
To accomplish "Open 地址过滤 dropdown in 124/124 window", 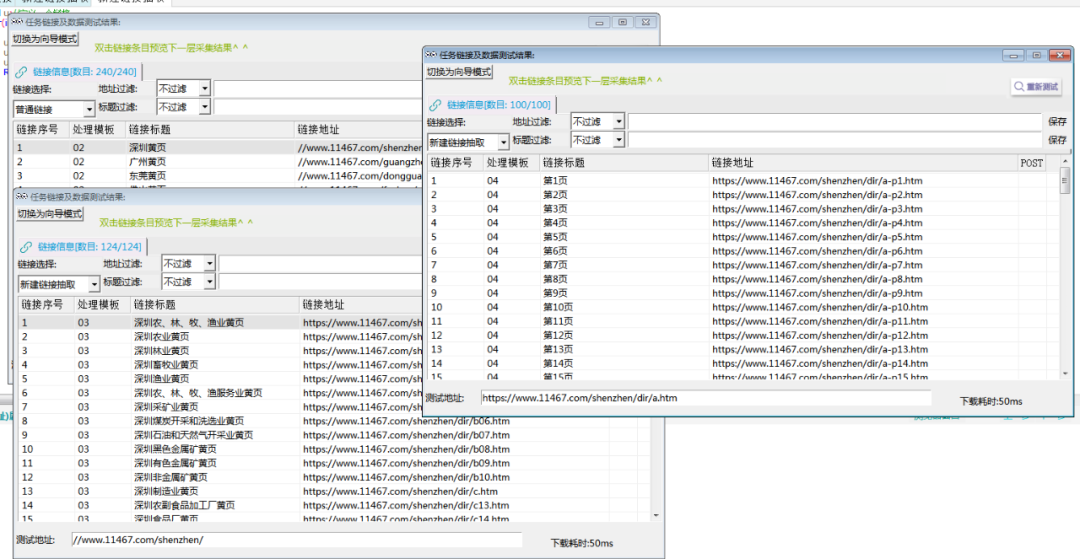I will click(x=209, y=264).
